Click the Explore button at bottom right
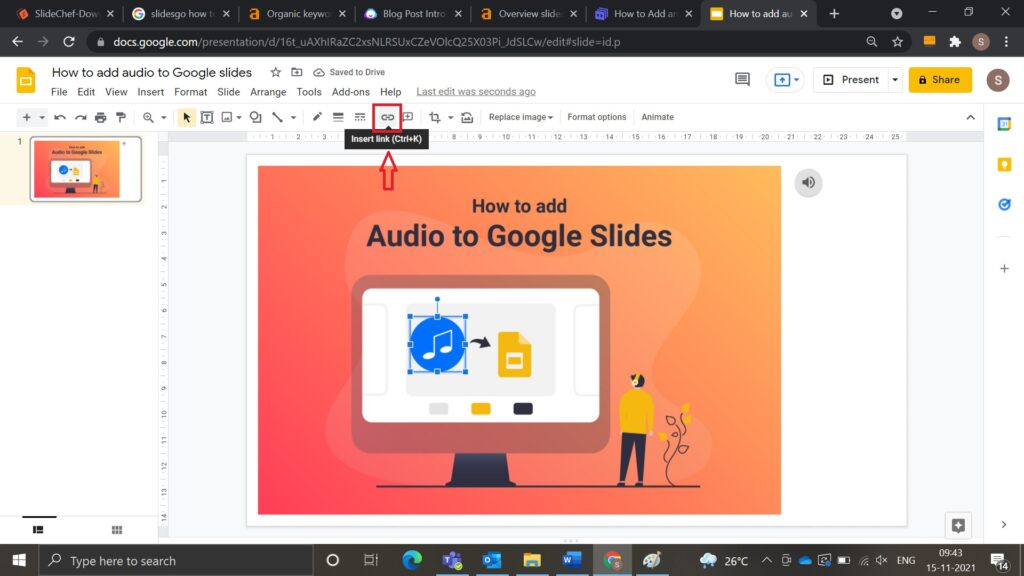Viewport: 1024px width, 576px height. [x=957, y=526]
